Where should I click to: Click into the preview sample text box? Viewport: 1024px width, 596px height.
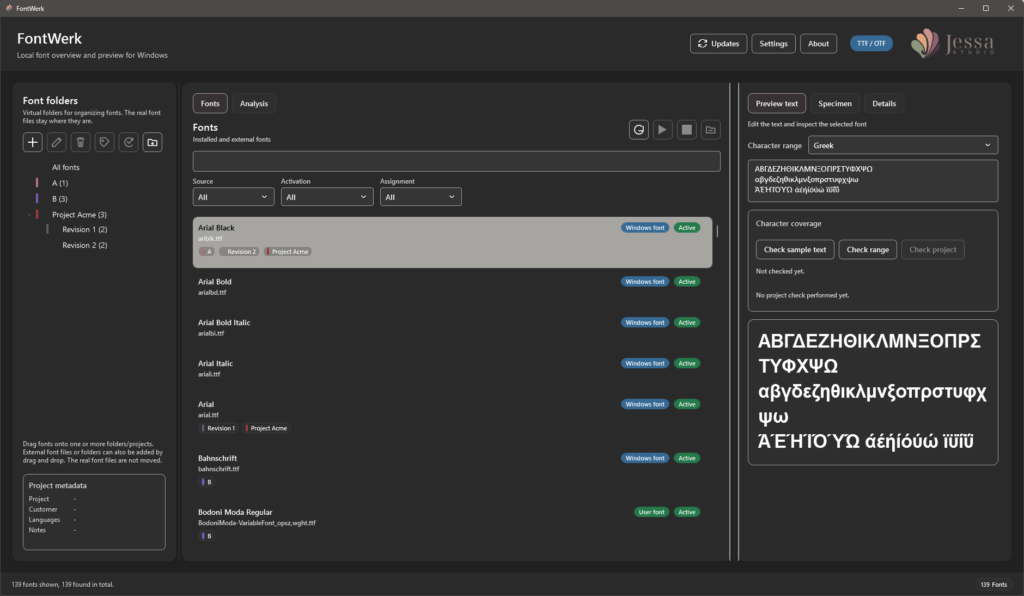pos(872,180)
